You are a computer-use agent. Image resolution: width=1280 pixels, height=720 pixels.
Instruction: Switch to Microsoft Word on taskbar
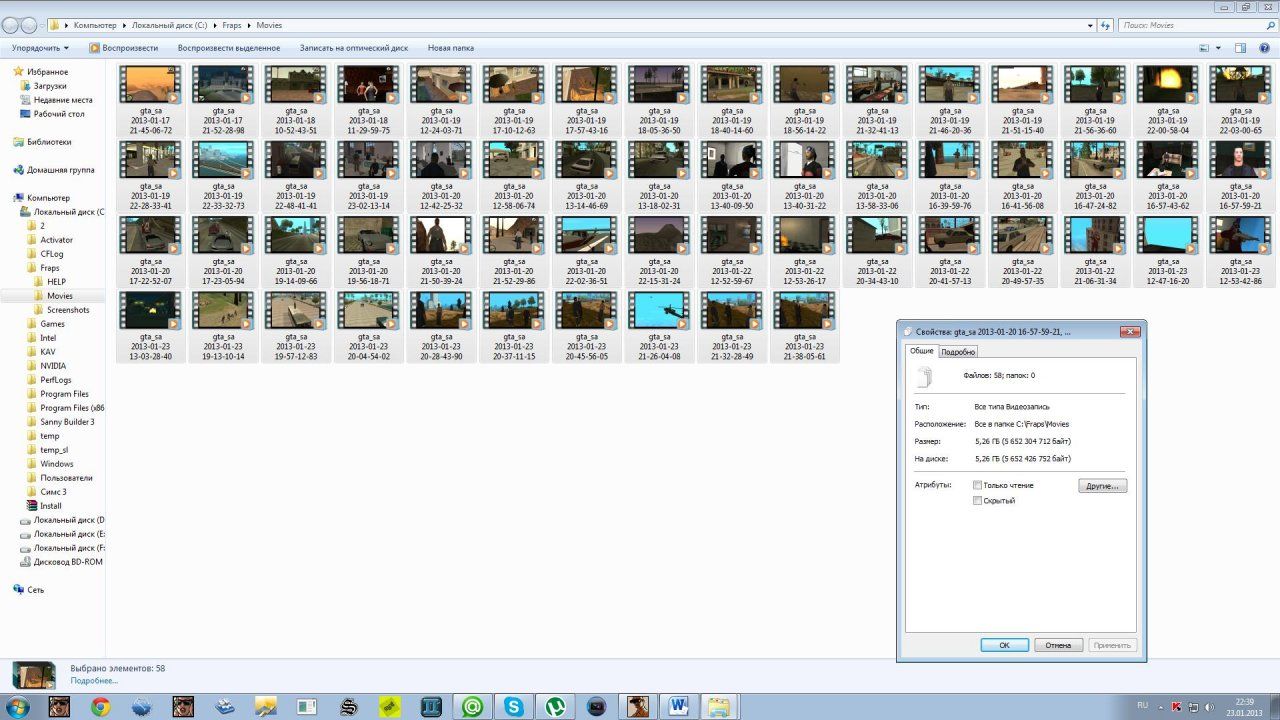coord(680,707)
